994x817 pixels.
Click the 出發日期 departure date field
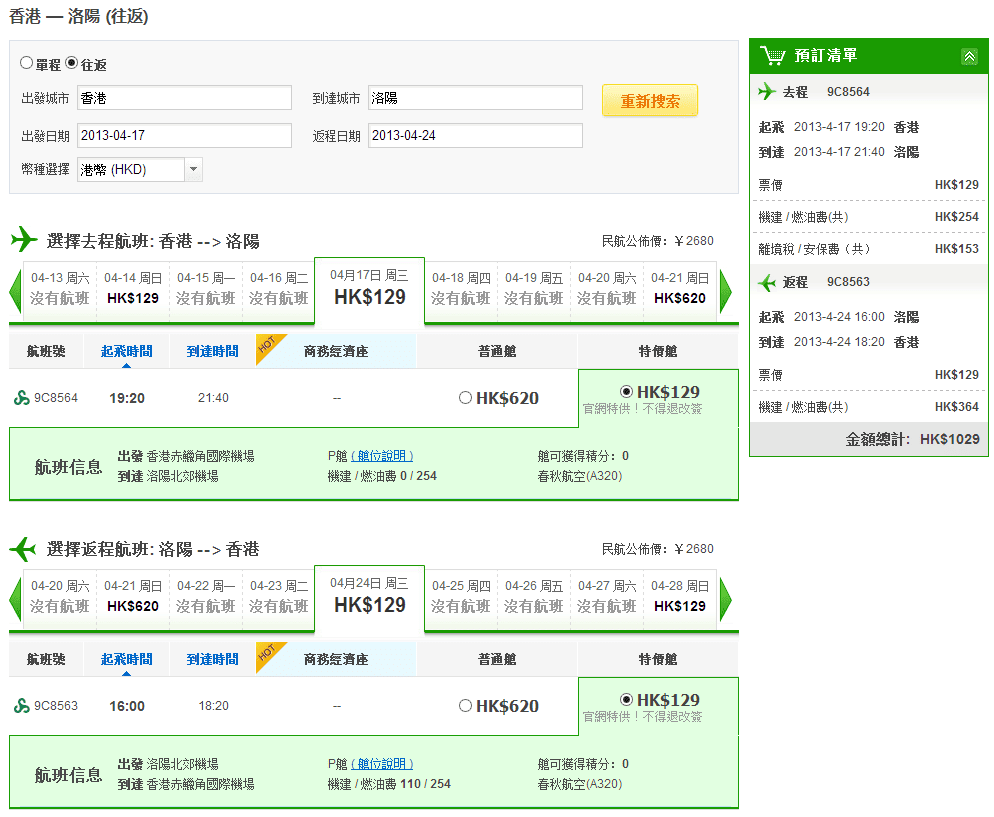coord(184,136)
